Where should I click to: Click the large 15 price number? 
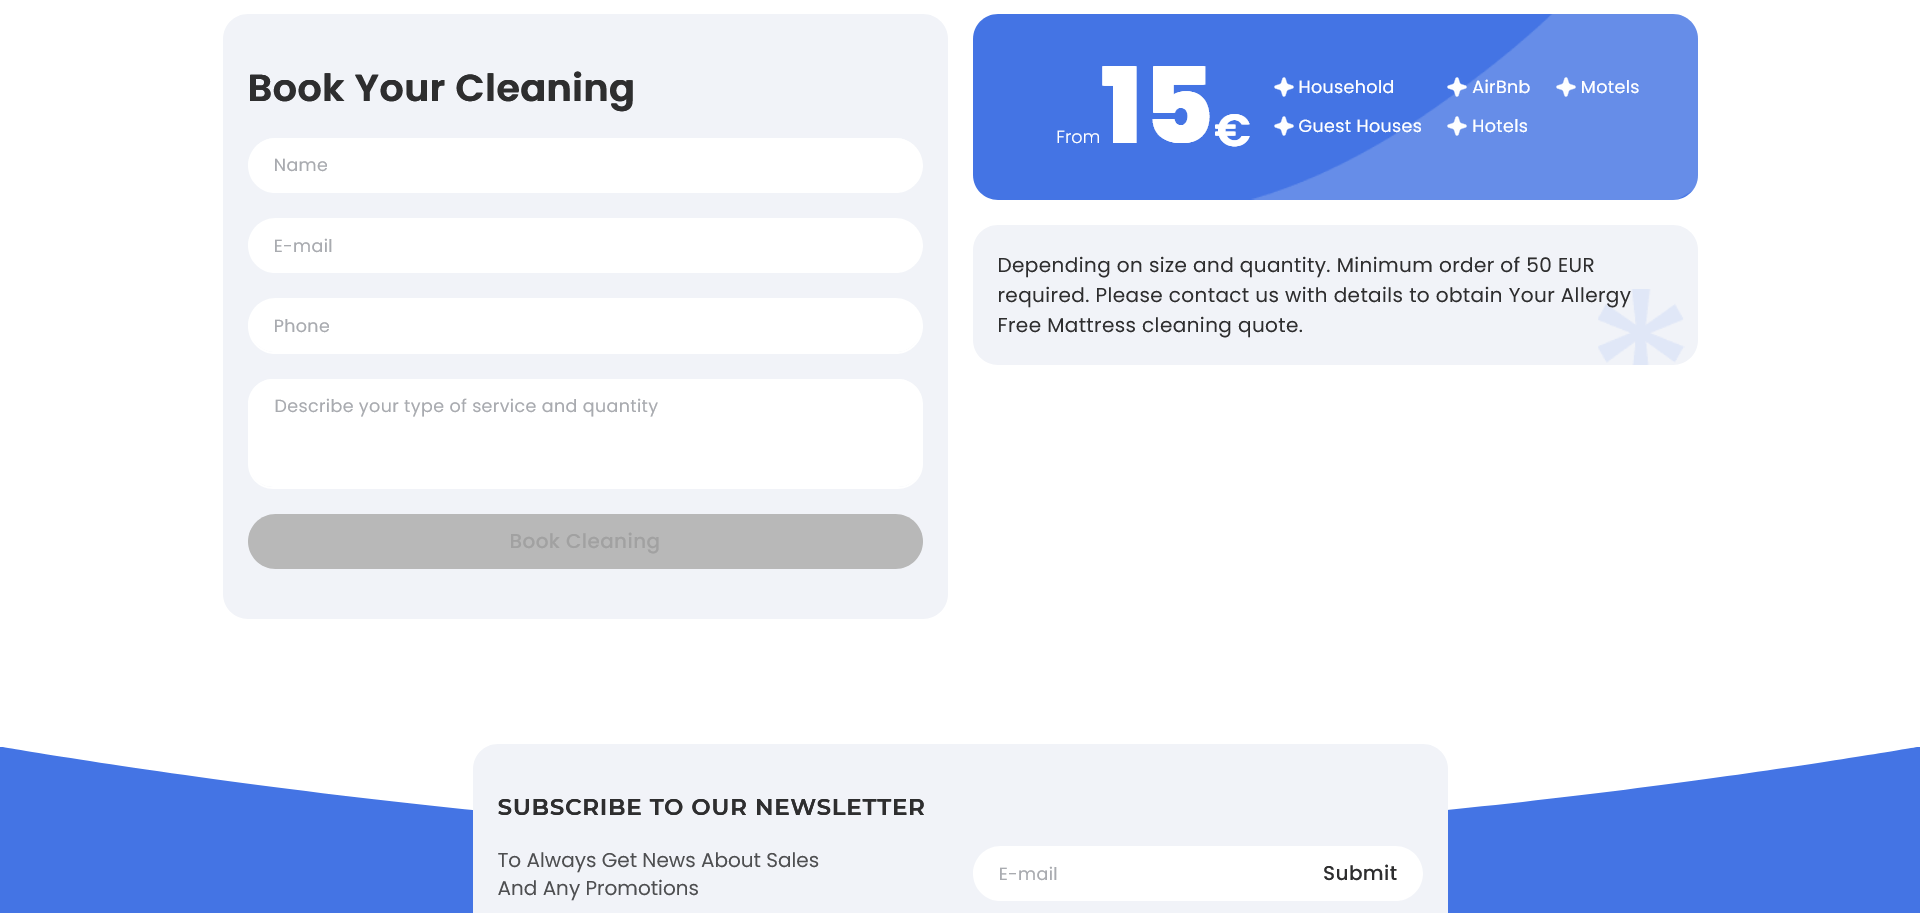point(1156,105)
